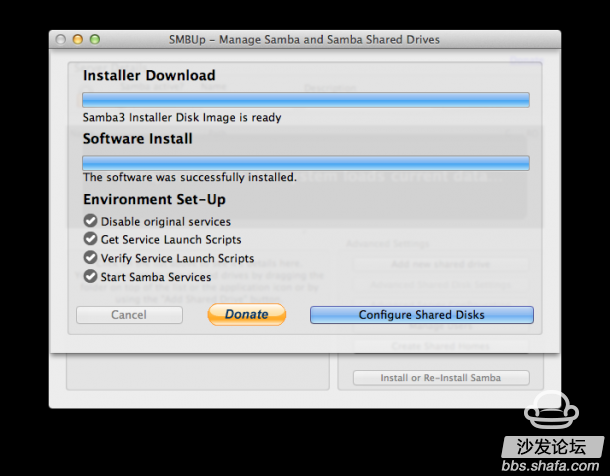Viewport: 610px width, 476px height.
Task: Click 'The software was successfully installed.' text
Action: [190, 177]
